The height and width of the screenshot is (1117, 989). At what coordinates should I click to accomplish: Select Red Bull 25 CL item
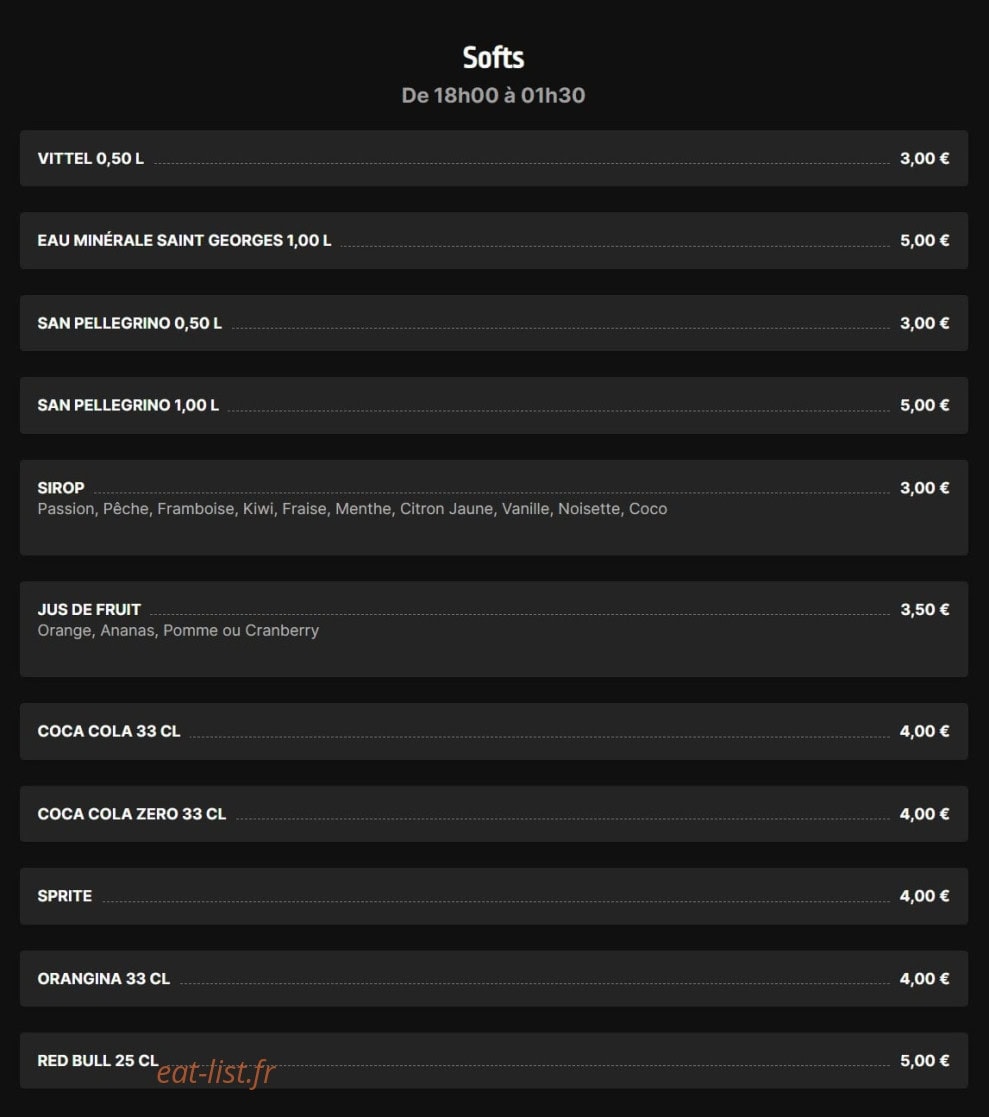coord(494,1061)
